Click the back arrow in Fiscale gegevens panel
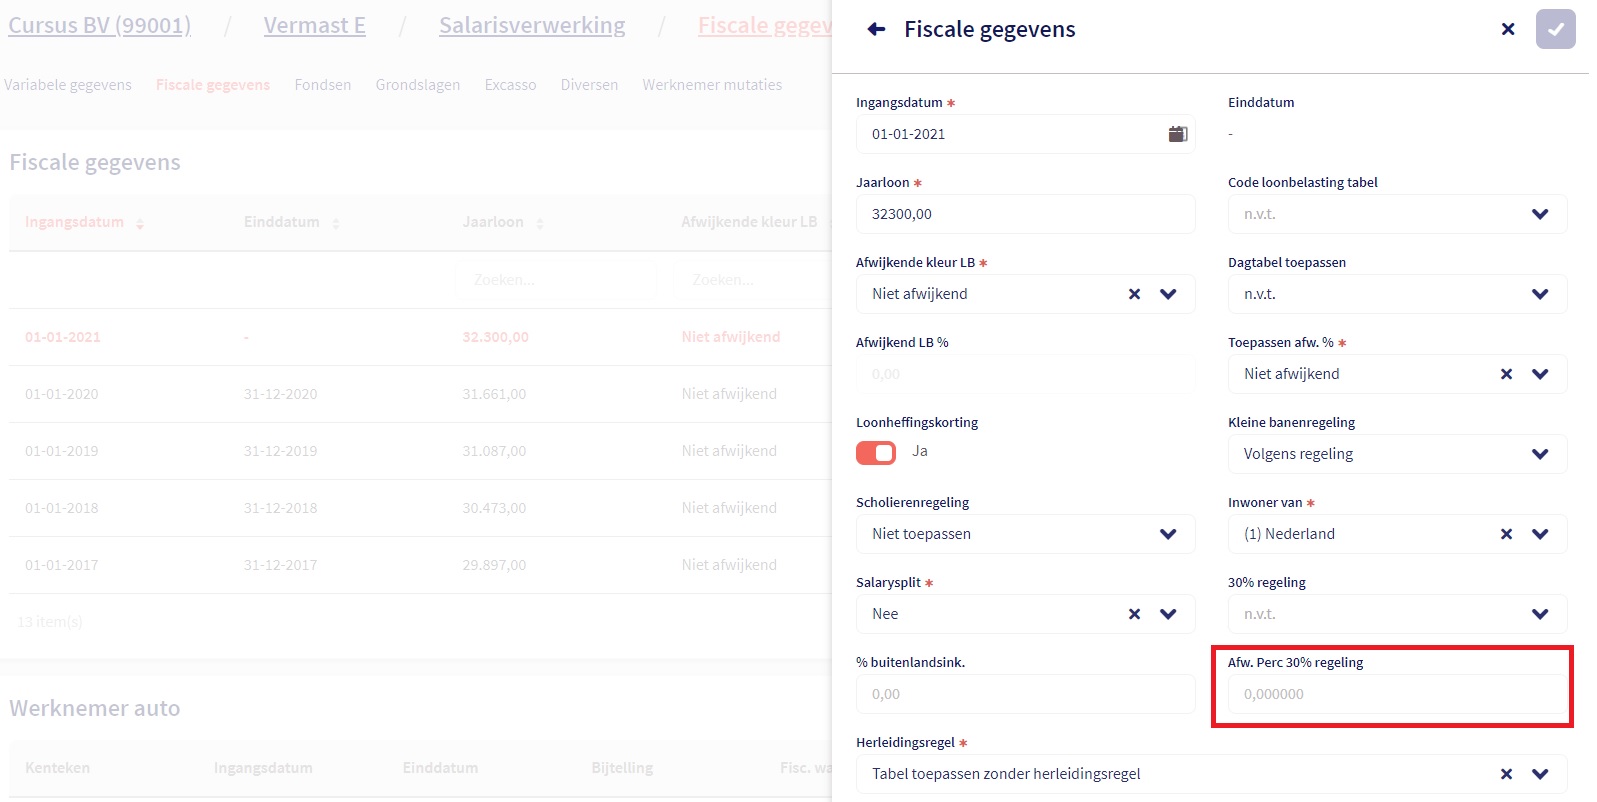This screenshot has width=1597, height=802. [876, 29]
